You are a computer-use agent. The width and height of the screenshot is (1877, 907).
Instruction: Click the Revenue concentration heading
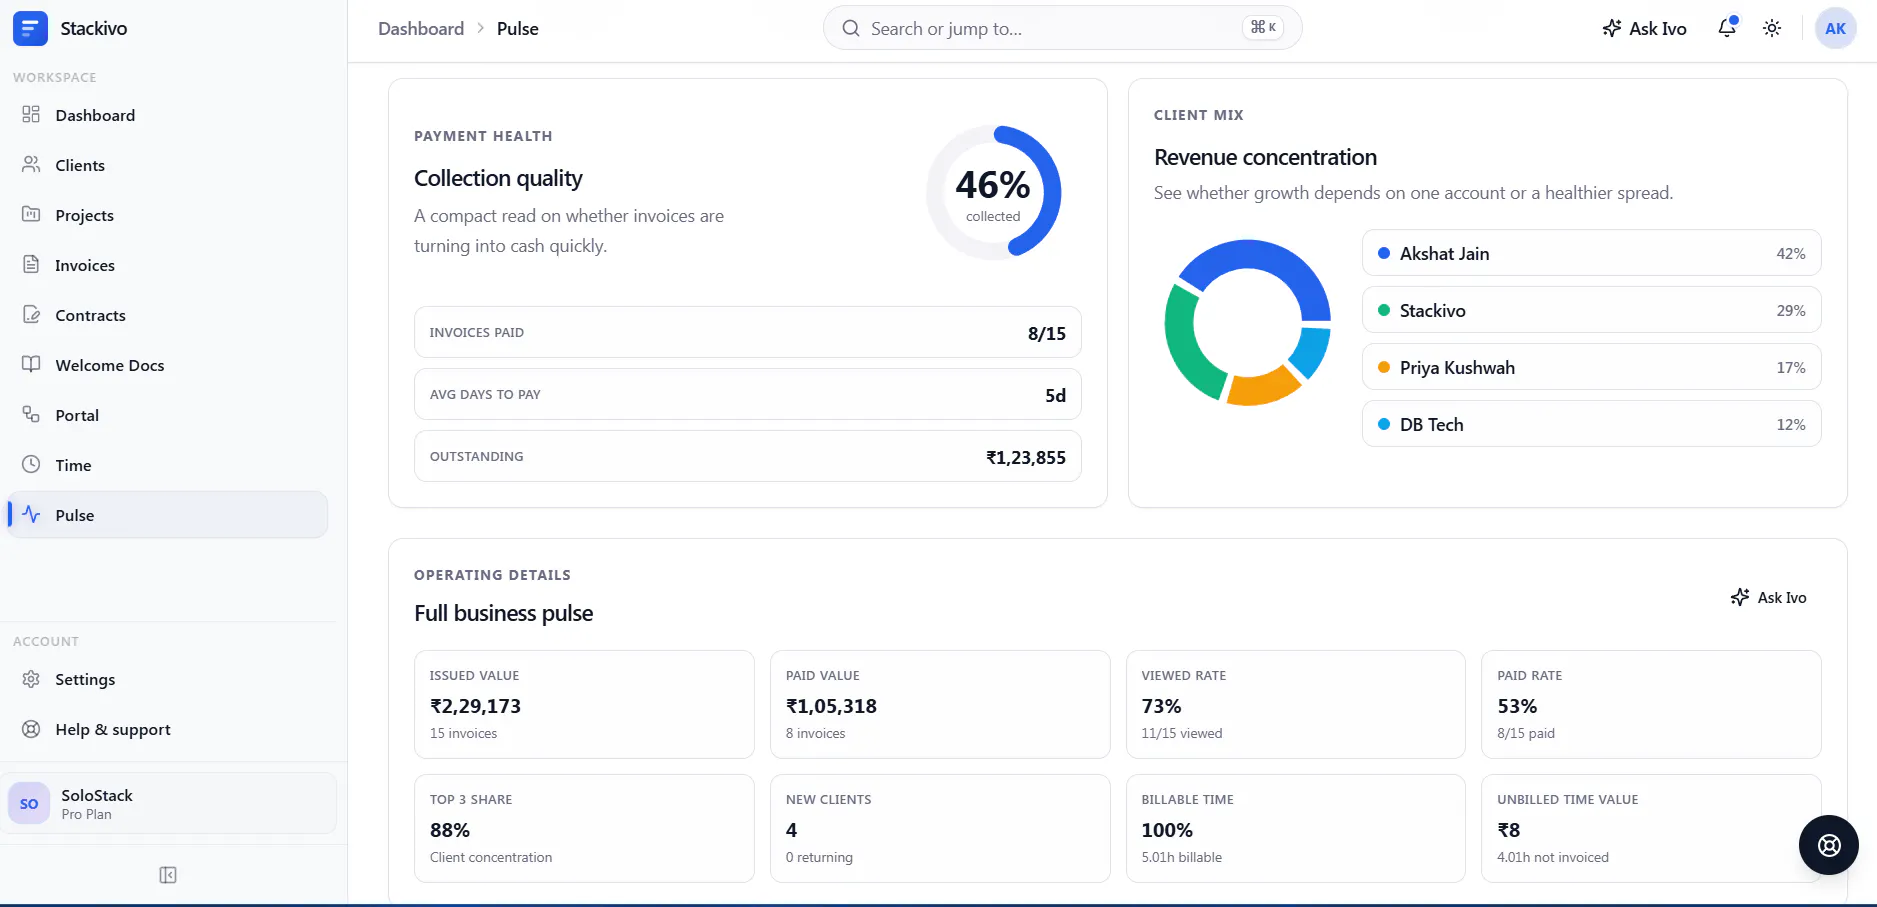click(x=1265, y=157)
